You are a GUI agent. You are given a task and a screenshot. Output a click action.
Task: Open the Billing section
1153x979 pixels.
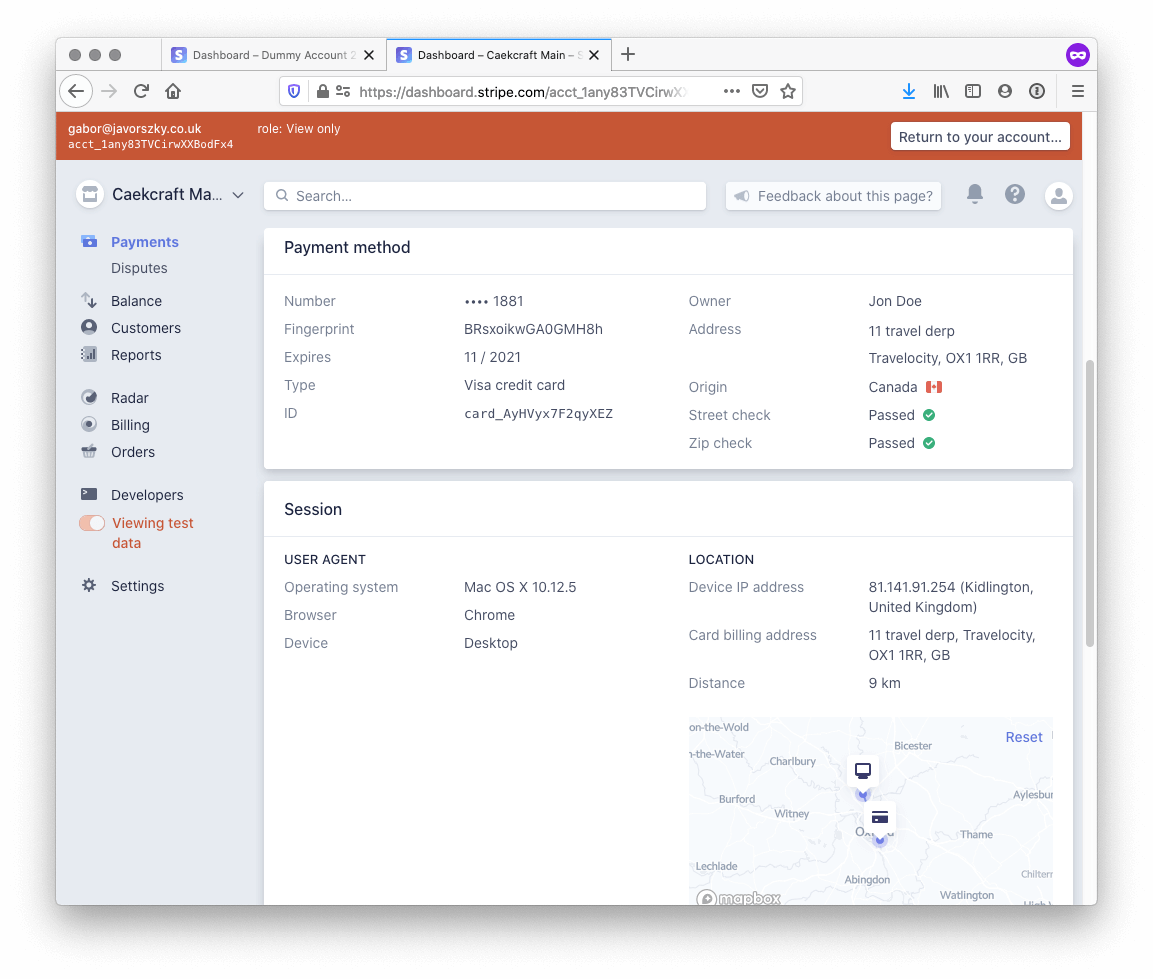pos(130,425)
